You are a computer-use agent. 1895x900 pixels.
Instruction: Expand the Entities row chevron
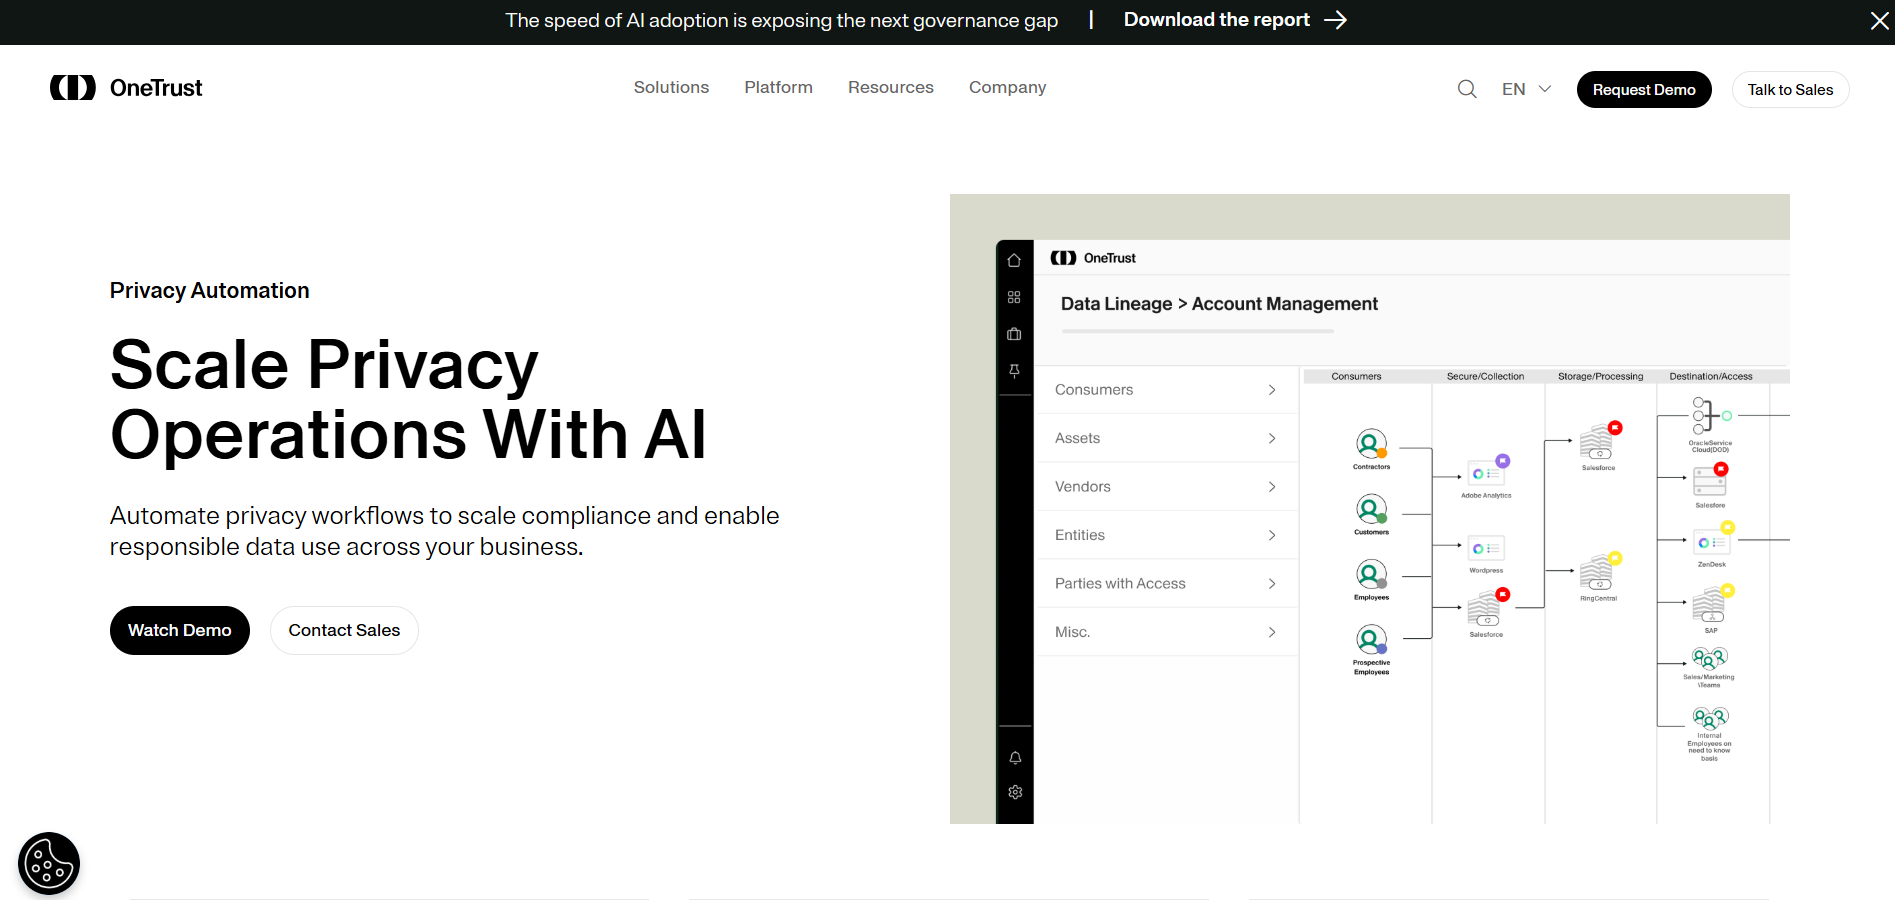pyautogui.click(x=1272, y=535)
